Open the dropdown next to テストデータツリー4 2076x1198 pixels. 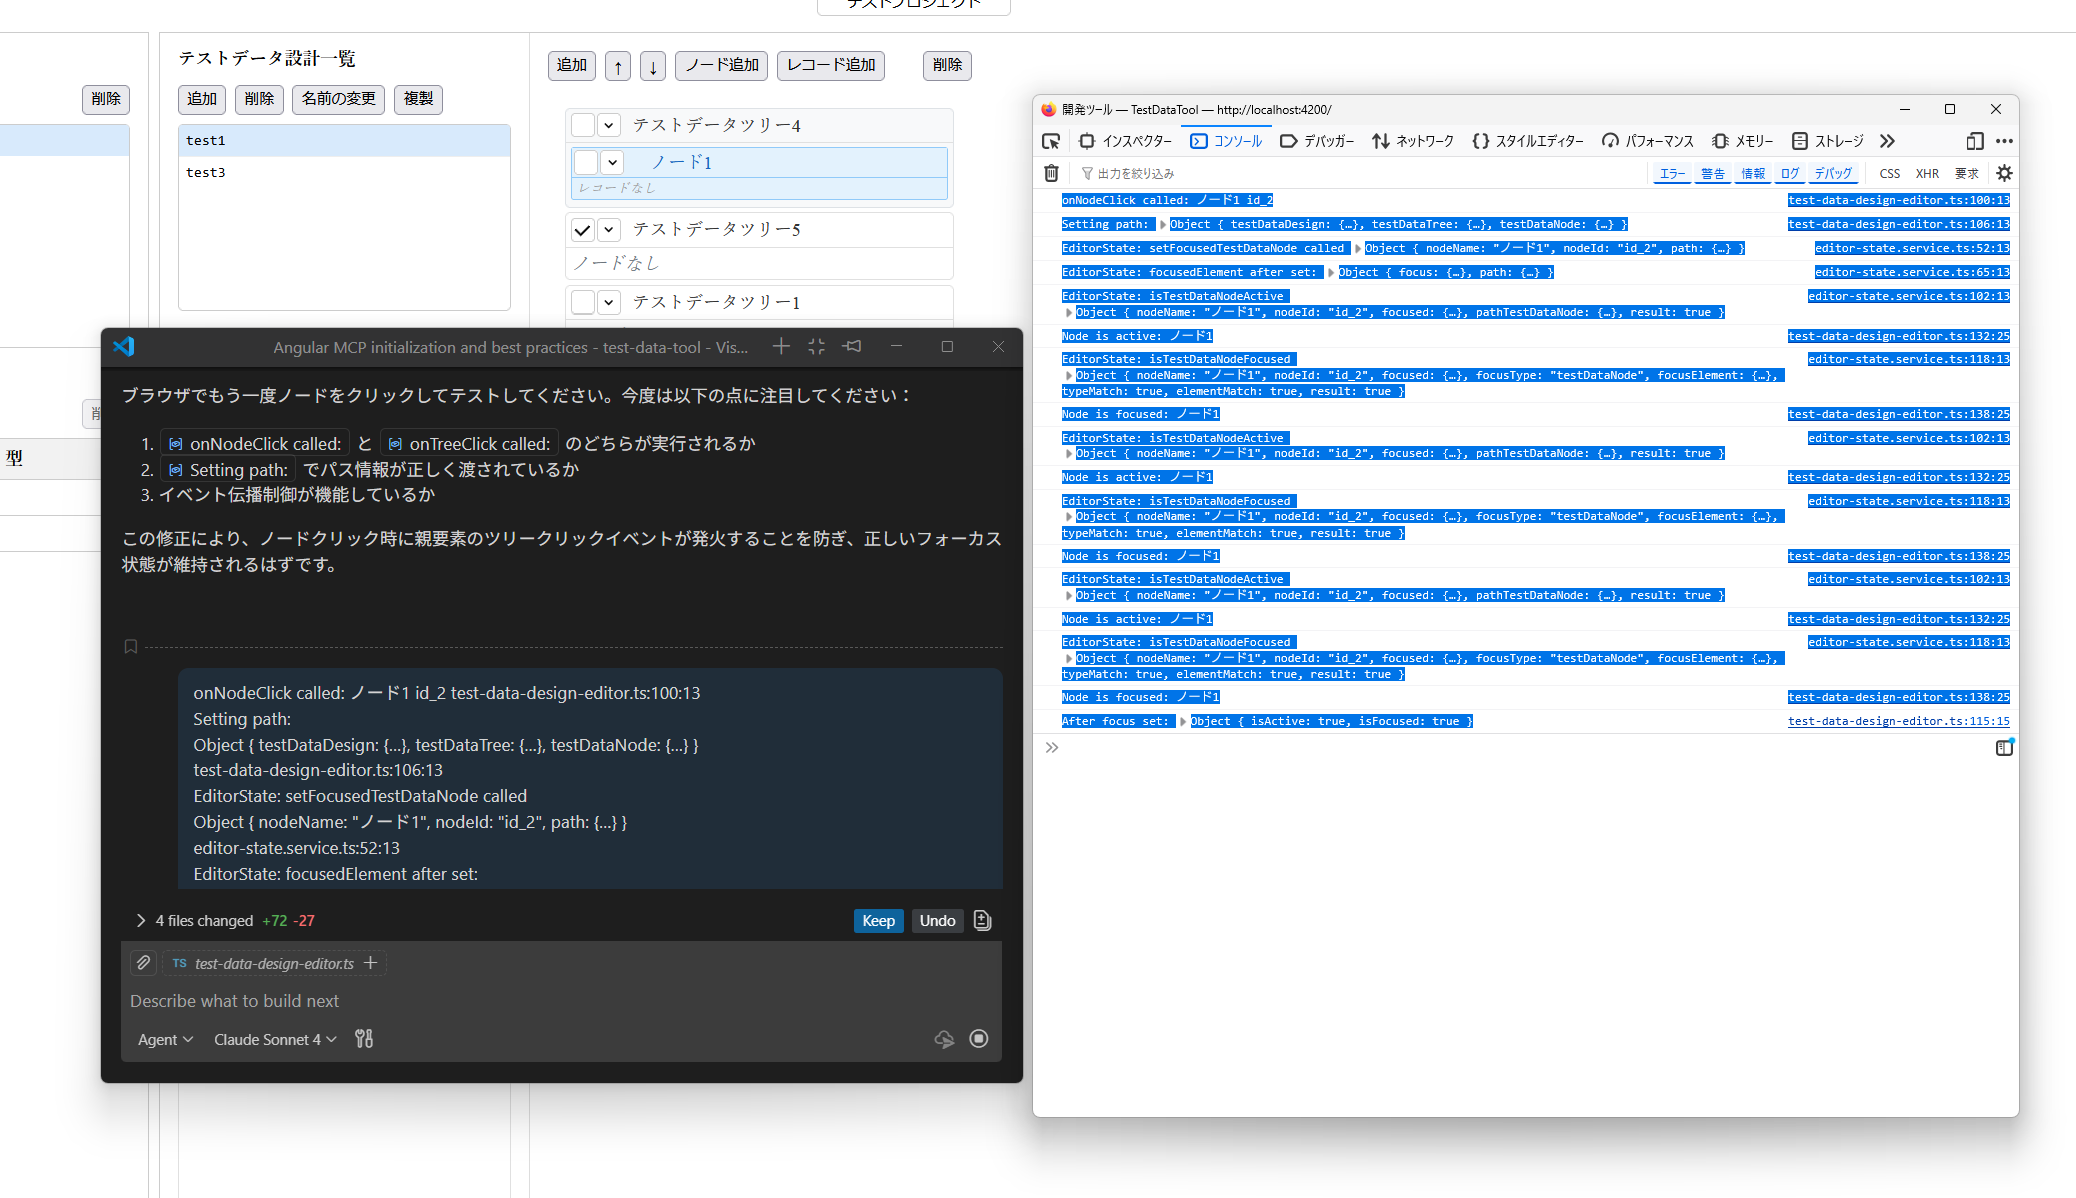608,125
